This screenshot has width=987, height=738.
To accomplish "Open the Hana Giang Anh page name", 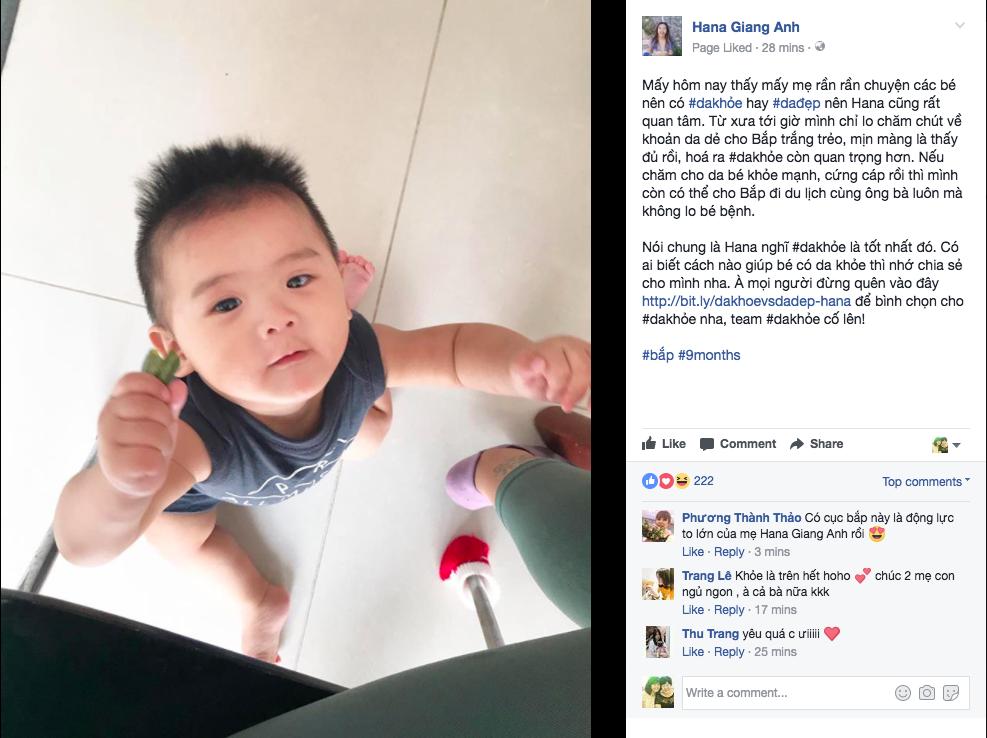I will coord(745,27).
